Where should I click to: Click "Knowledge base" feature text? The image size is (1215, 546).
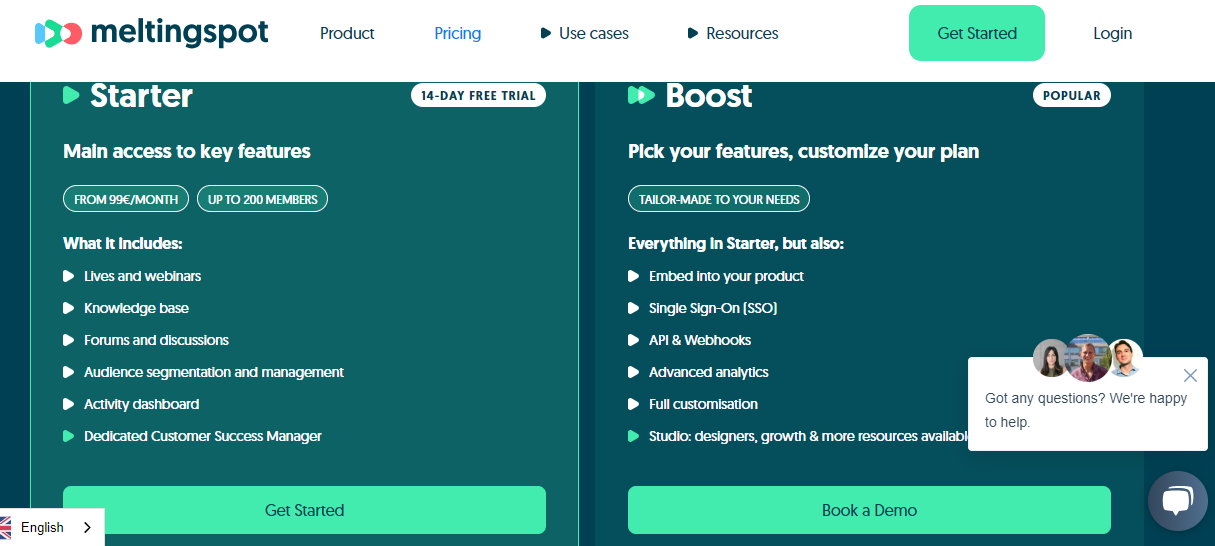pyautogui.click(x=136, y=308)
